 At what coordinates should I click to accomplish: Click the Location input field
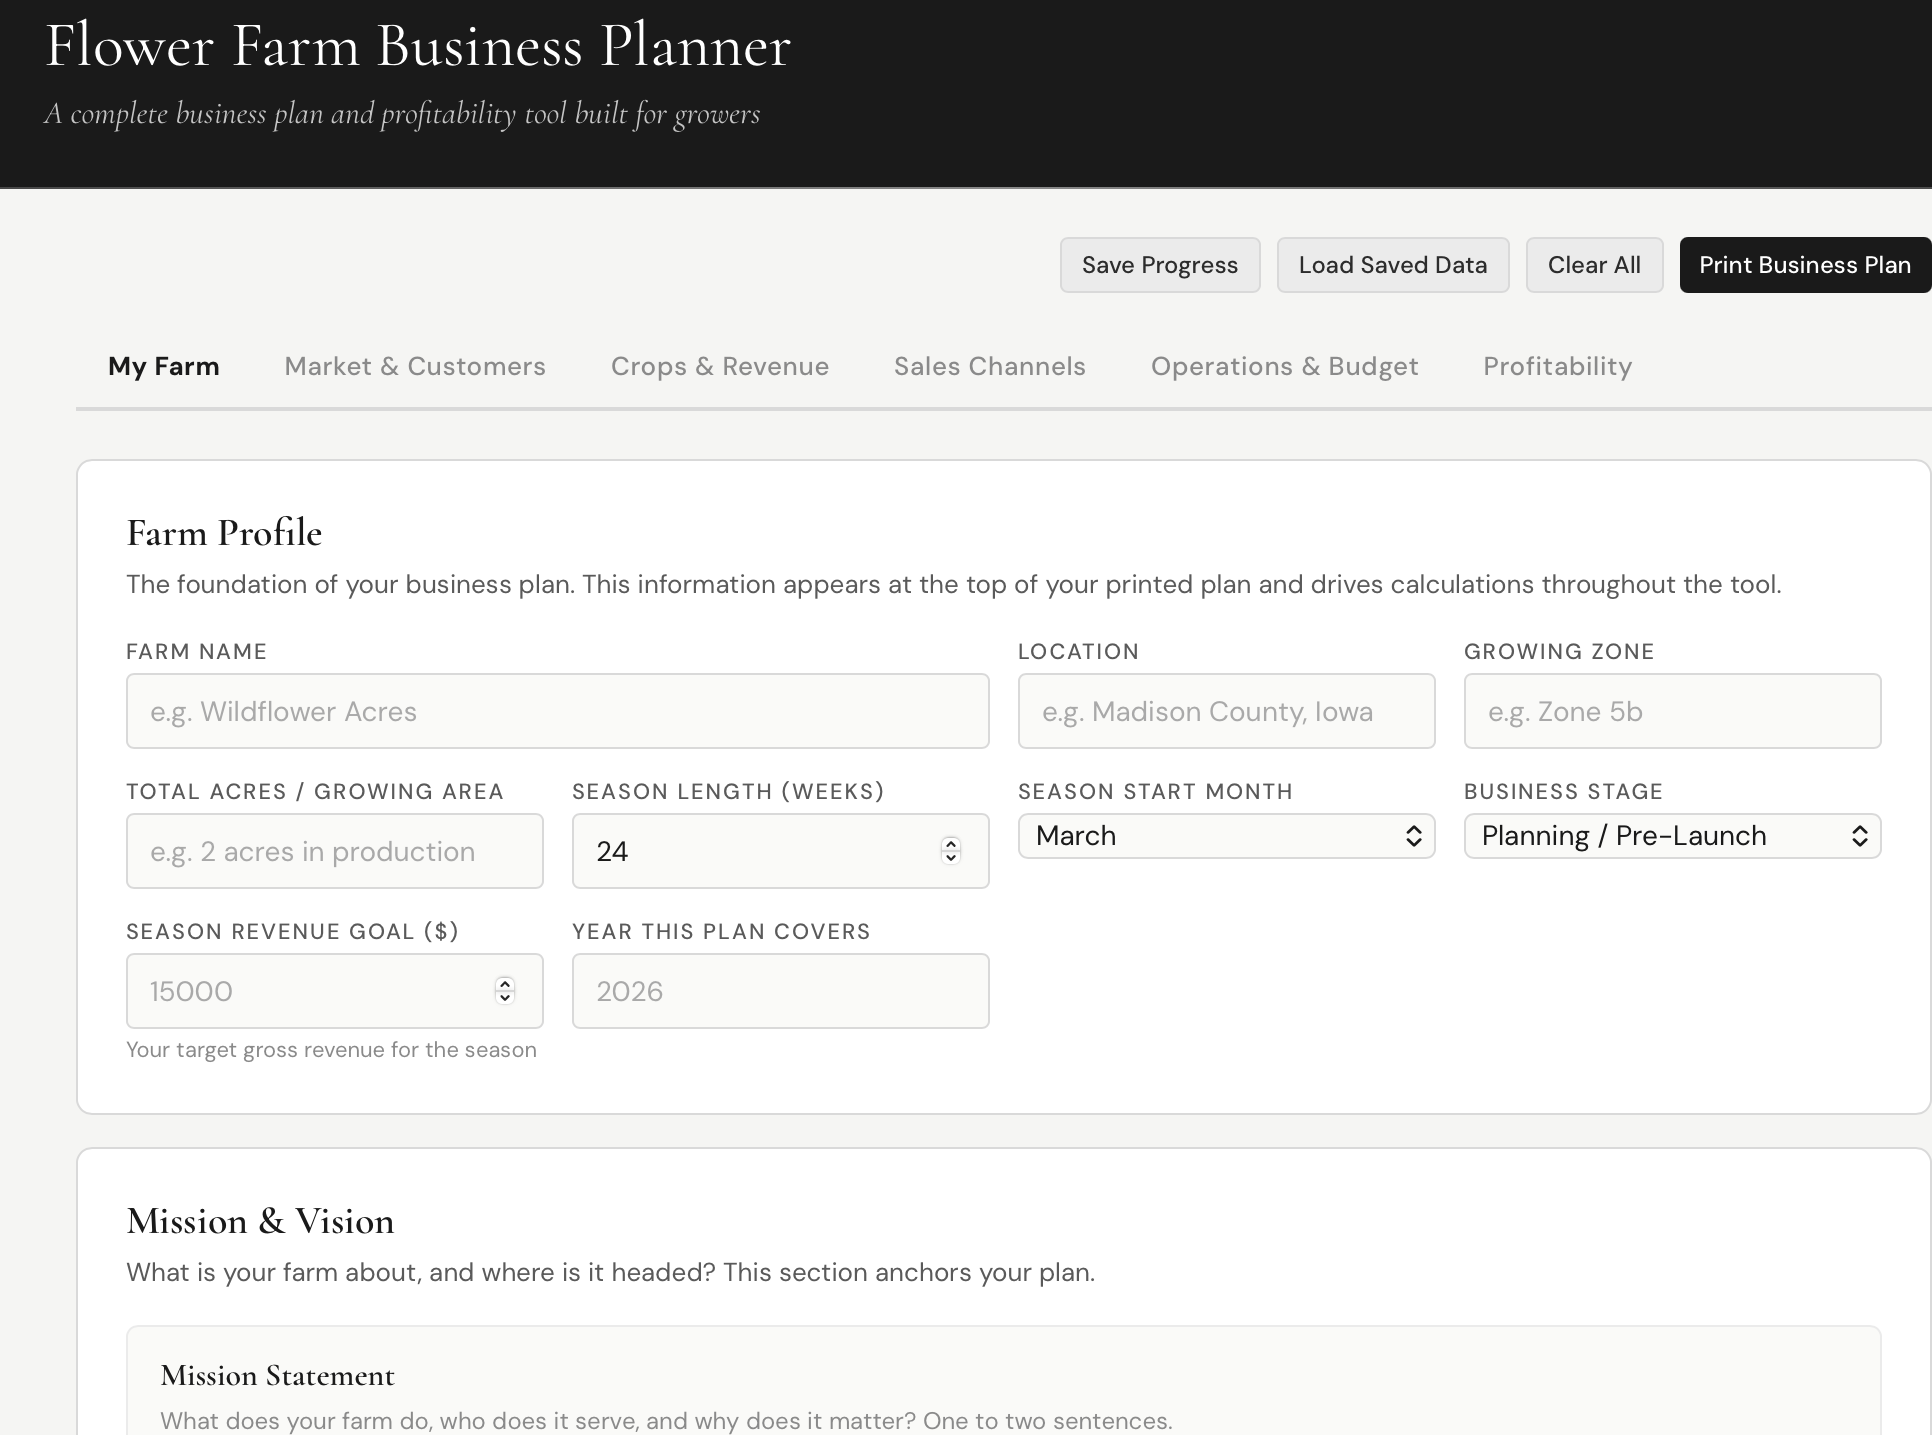tap(1226, 711)
